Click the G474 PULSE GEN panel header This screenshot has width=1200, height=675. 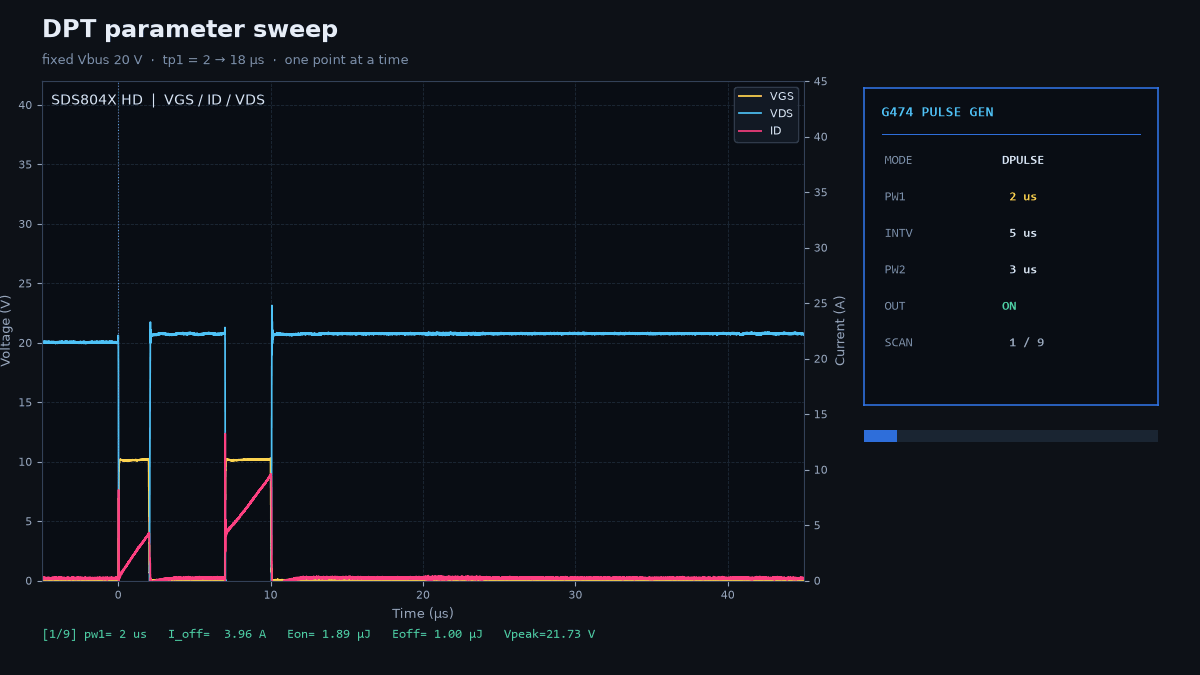pos(937,113)
